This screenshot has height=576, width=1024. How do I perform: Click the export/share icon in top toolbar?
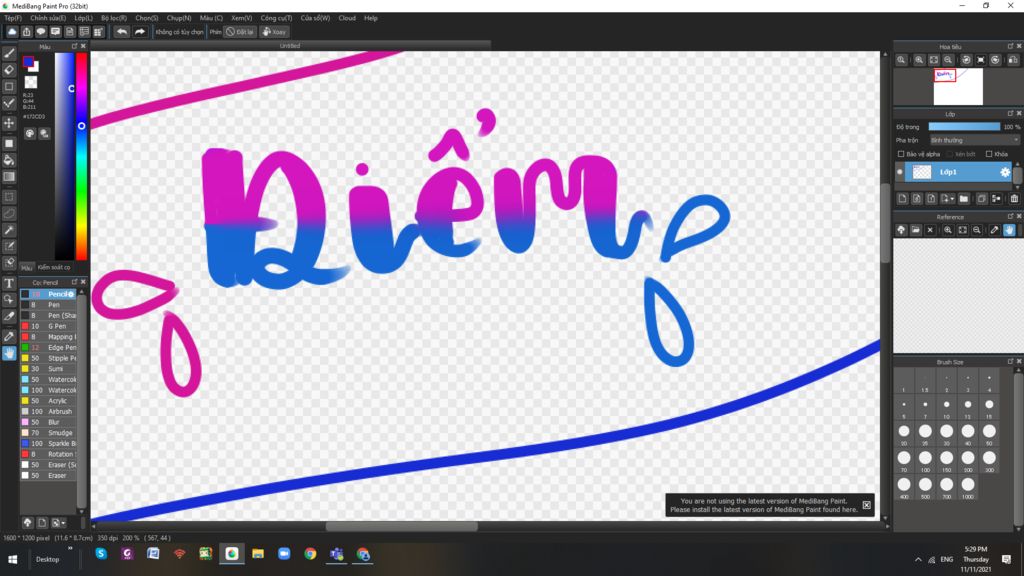coord(27,31)
